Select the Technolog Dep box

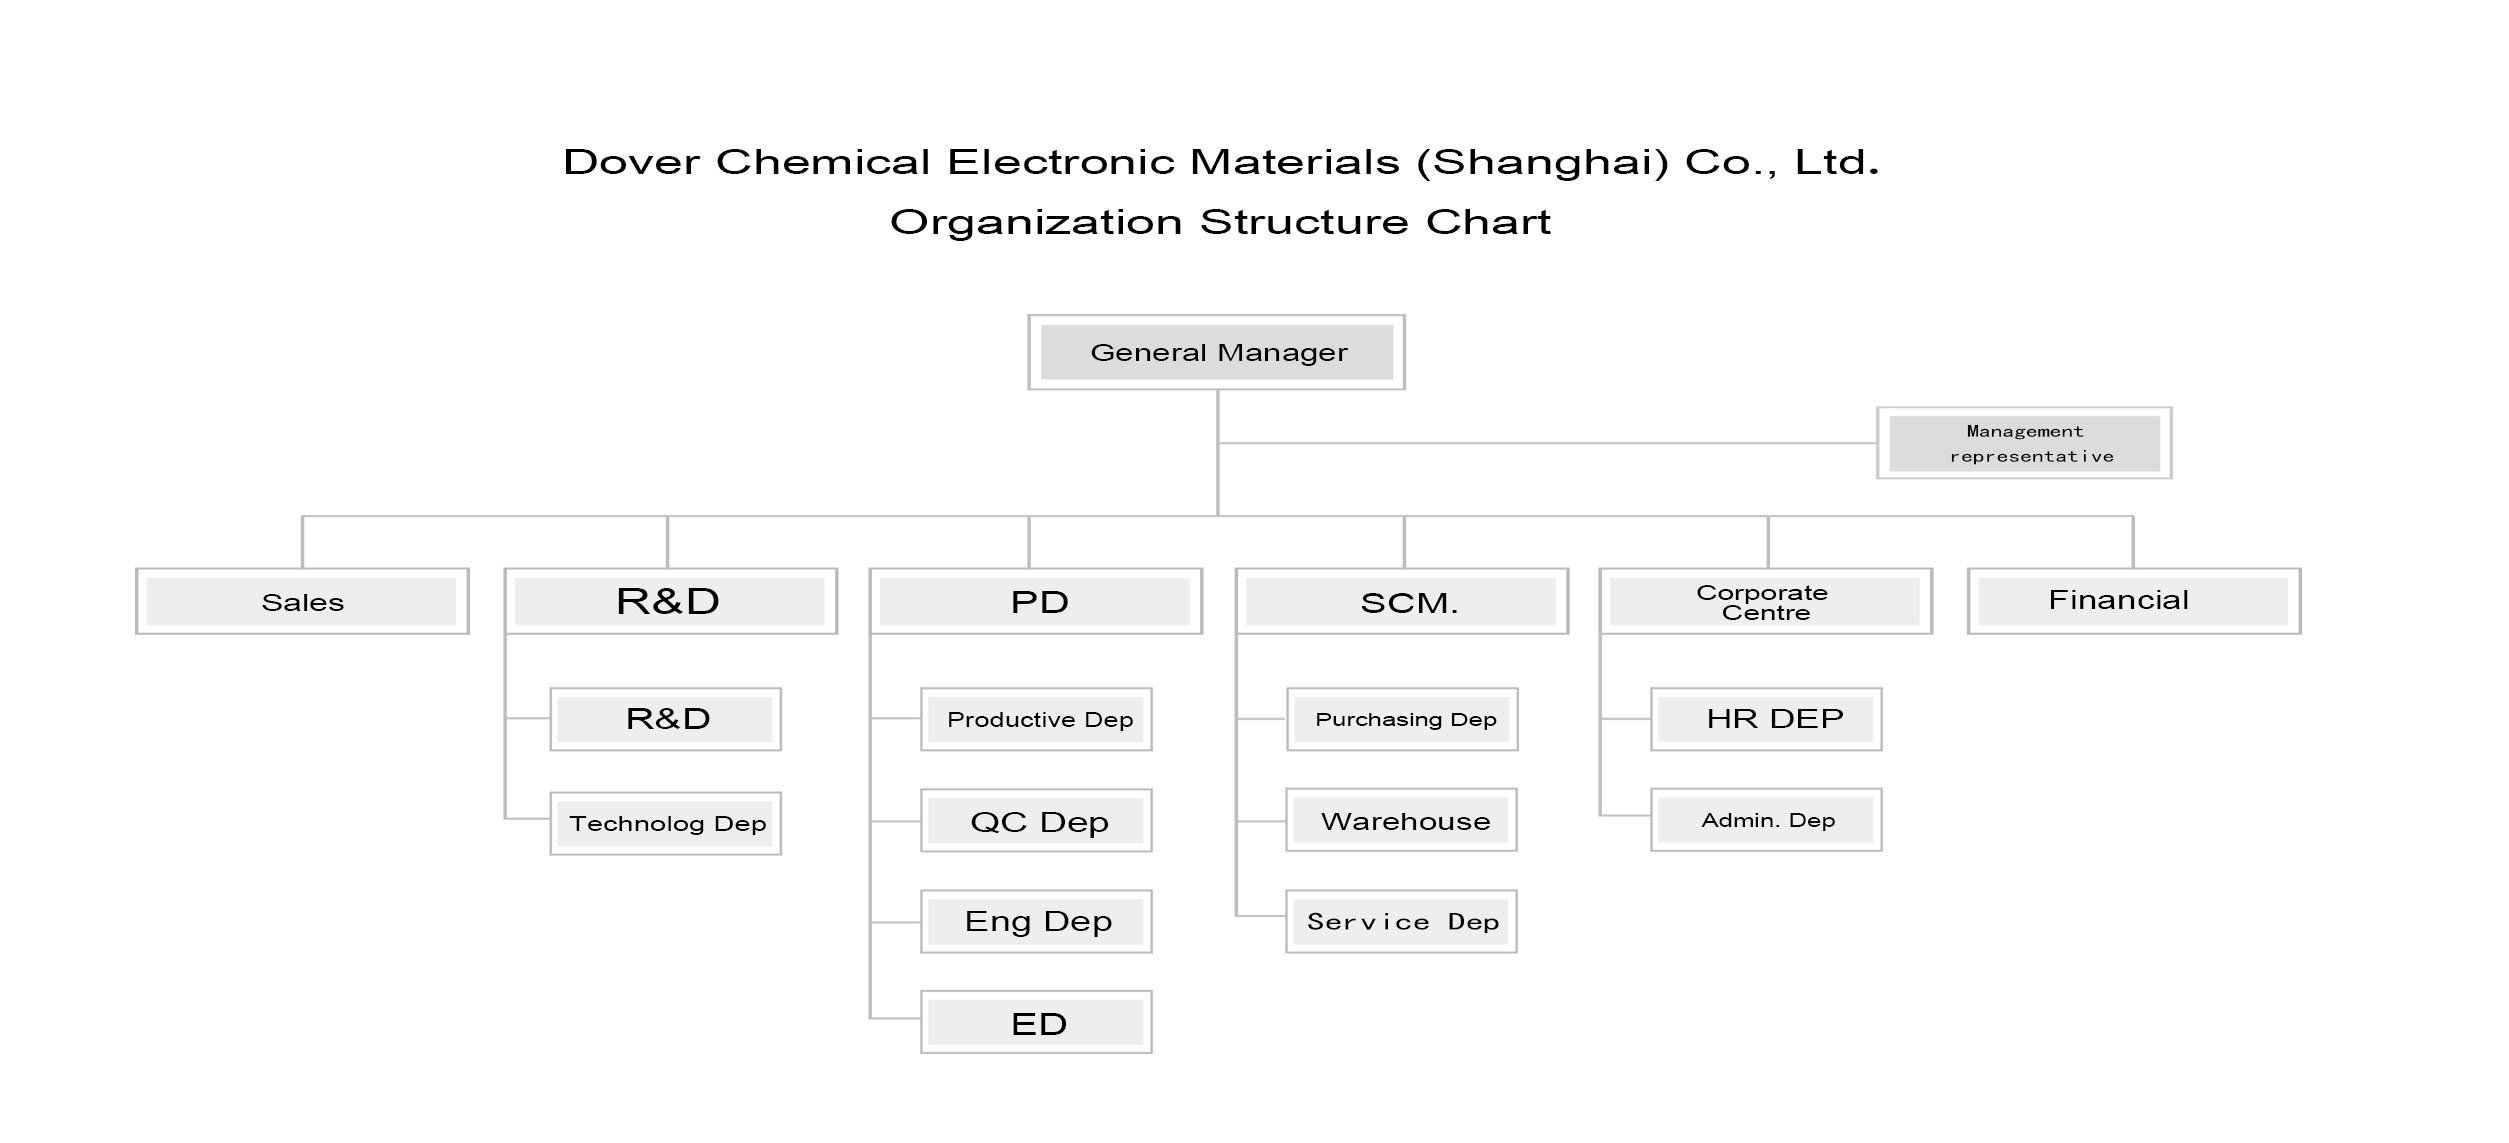(666, 824)
